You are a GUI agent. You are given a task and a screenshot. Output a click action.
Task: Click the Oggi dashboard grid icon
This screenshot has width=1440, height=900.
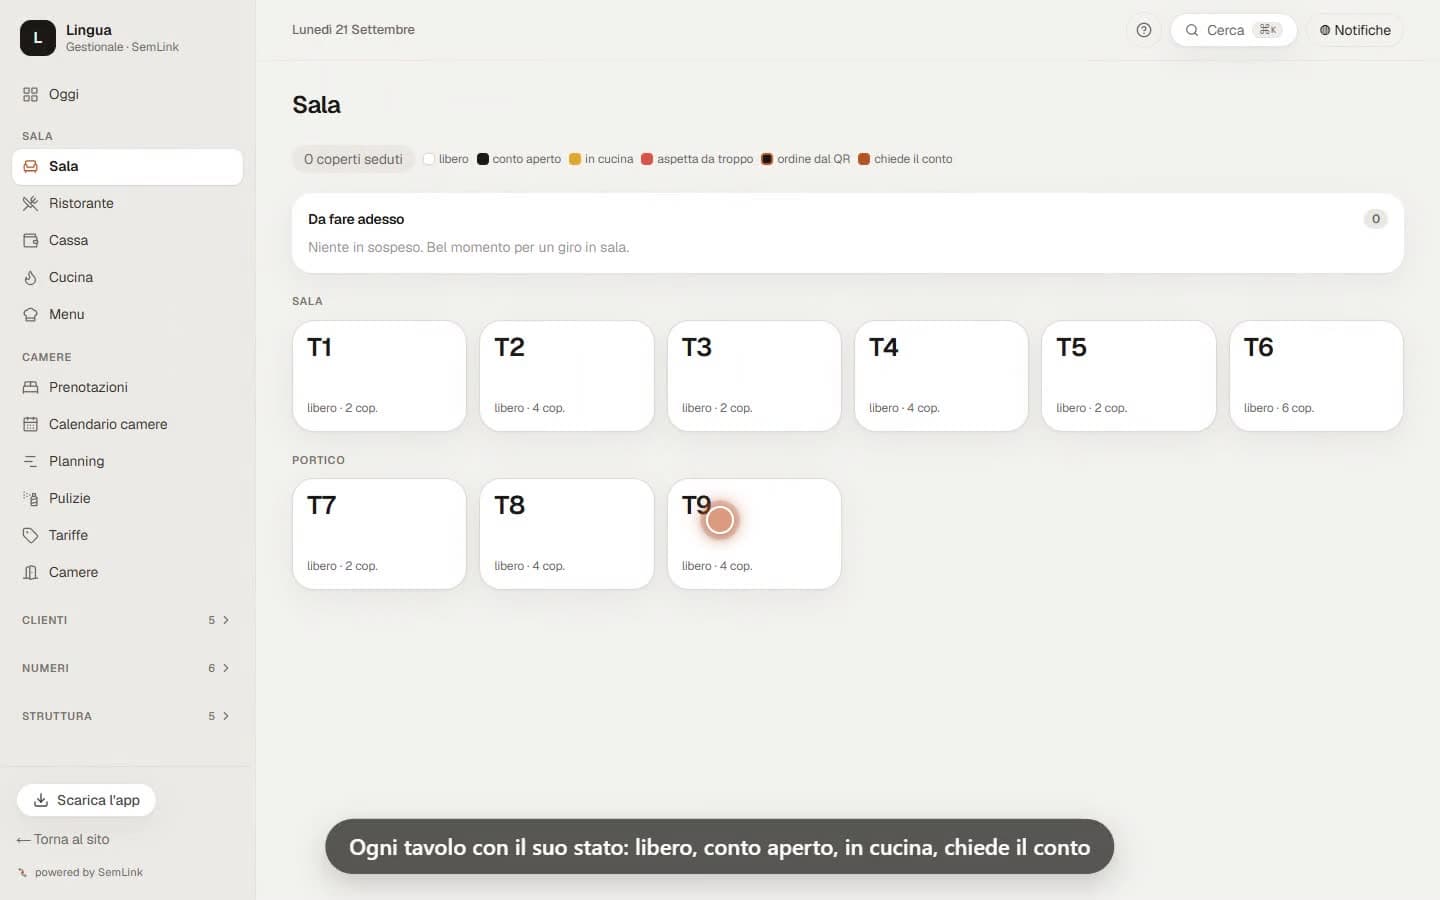point(30,94)
